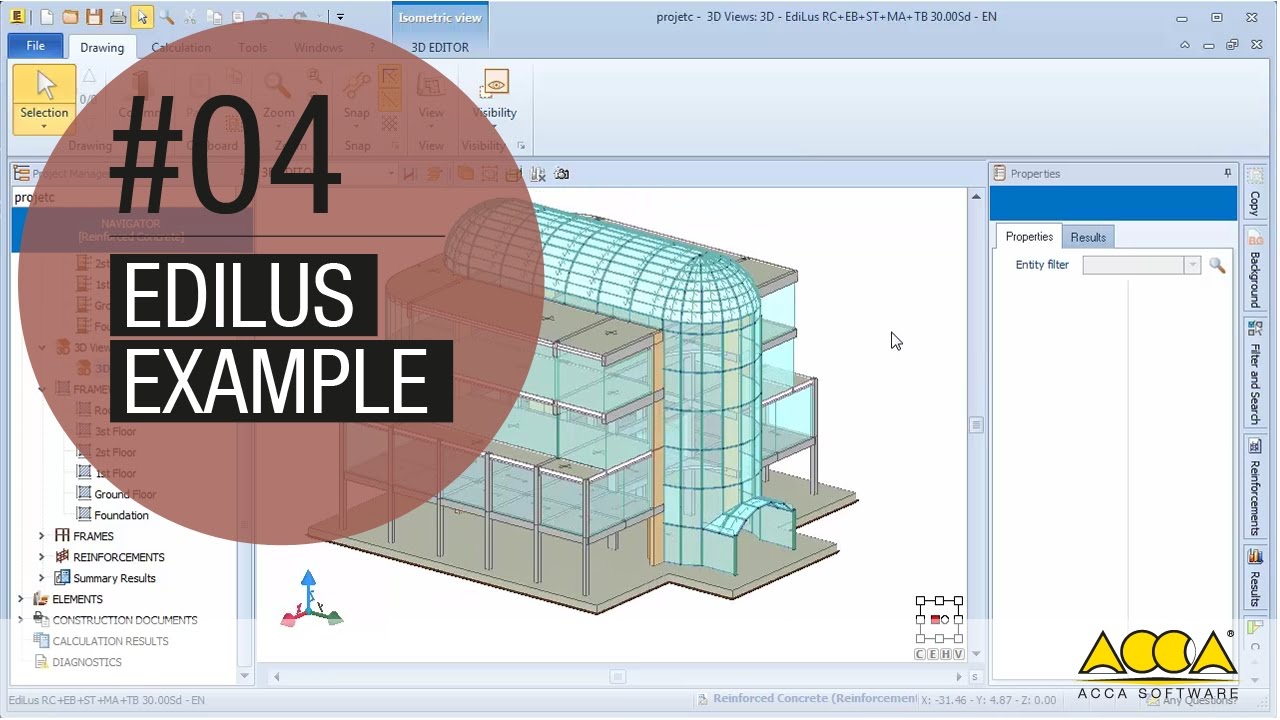
Task: Click the Redo arrow icon
Action: pyautogui.click(x=299, y=17)
